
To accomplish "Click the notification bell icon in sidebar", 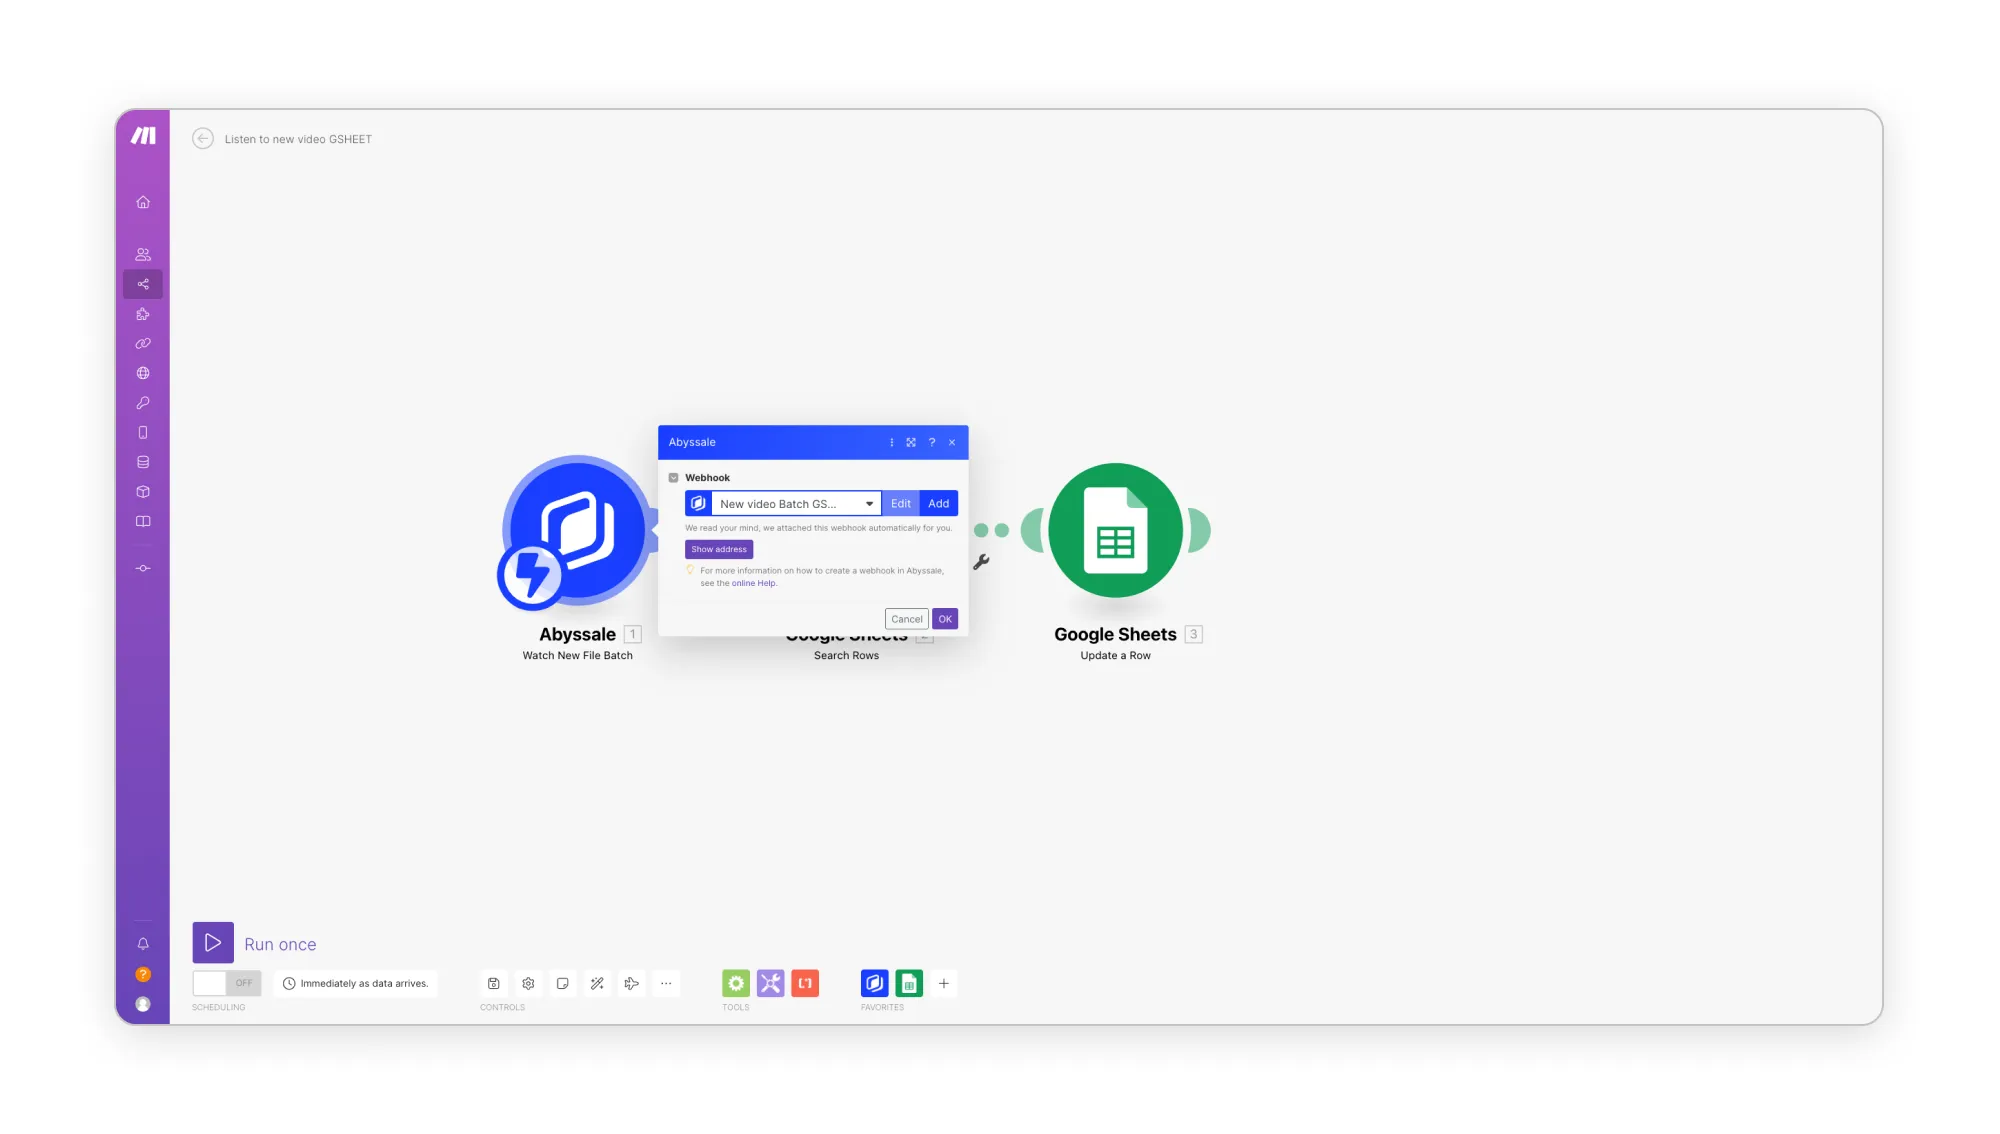I will (x=143, y=945).
